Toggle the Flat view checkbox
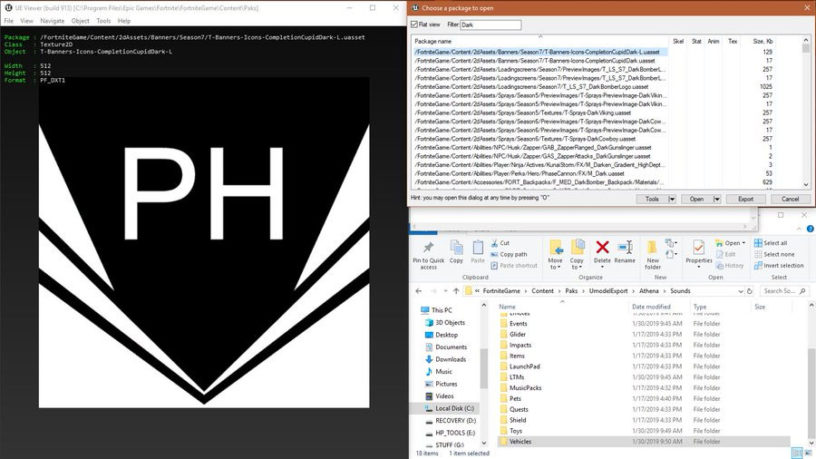 [414, 24]
